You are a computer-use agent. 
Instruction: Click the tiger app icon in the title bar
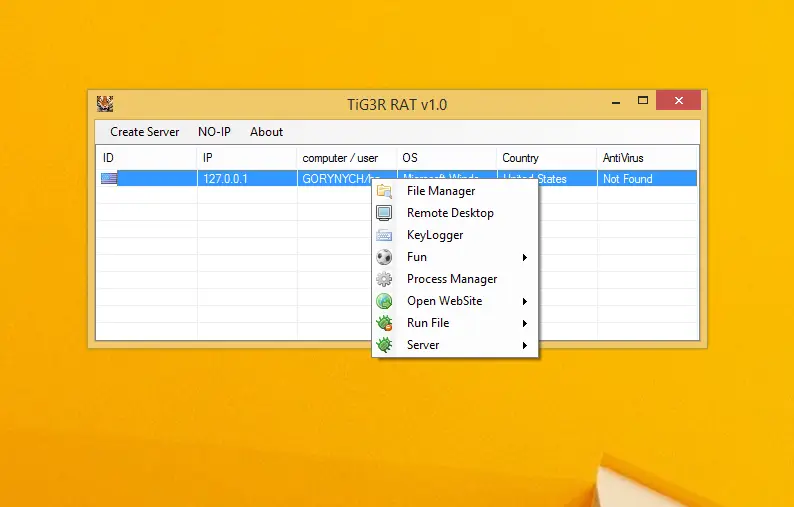coord(105,103)
